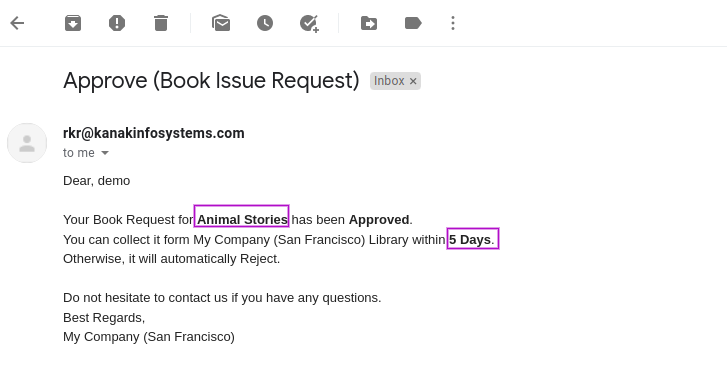Click the 'to me' recipient text

pyautogui.click(x=79, y=153)
